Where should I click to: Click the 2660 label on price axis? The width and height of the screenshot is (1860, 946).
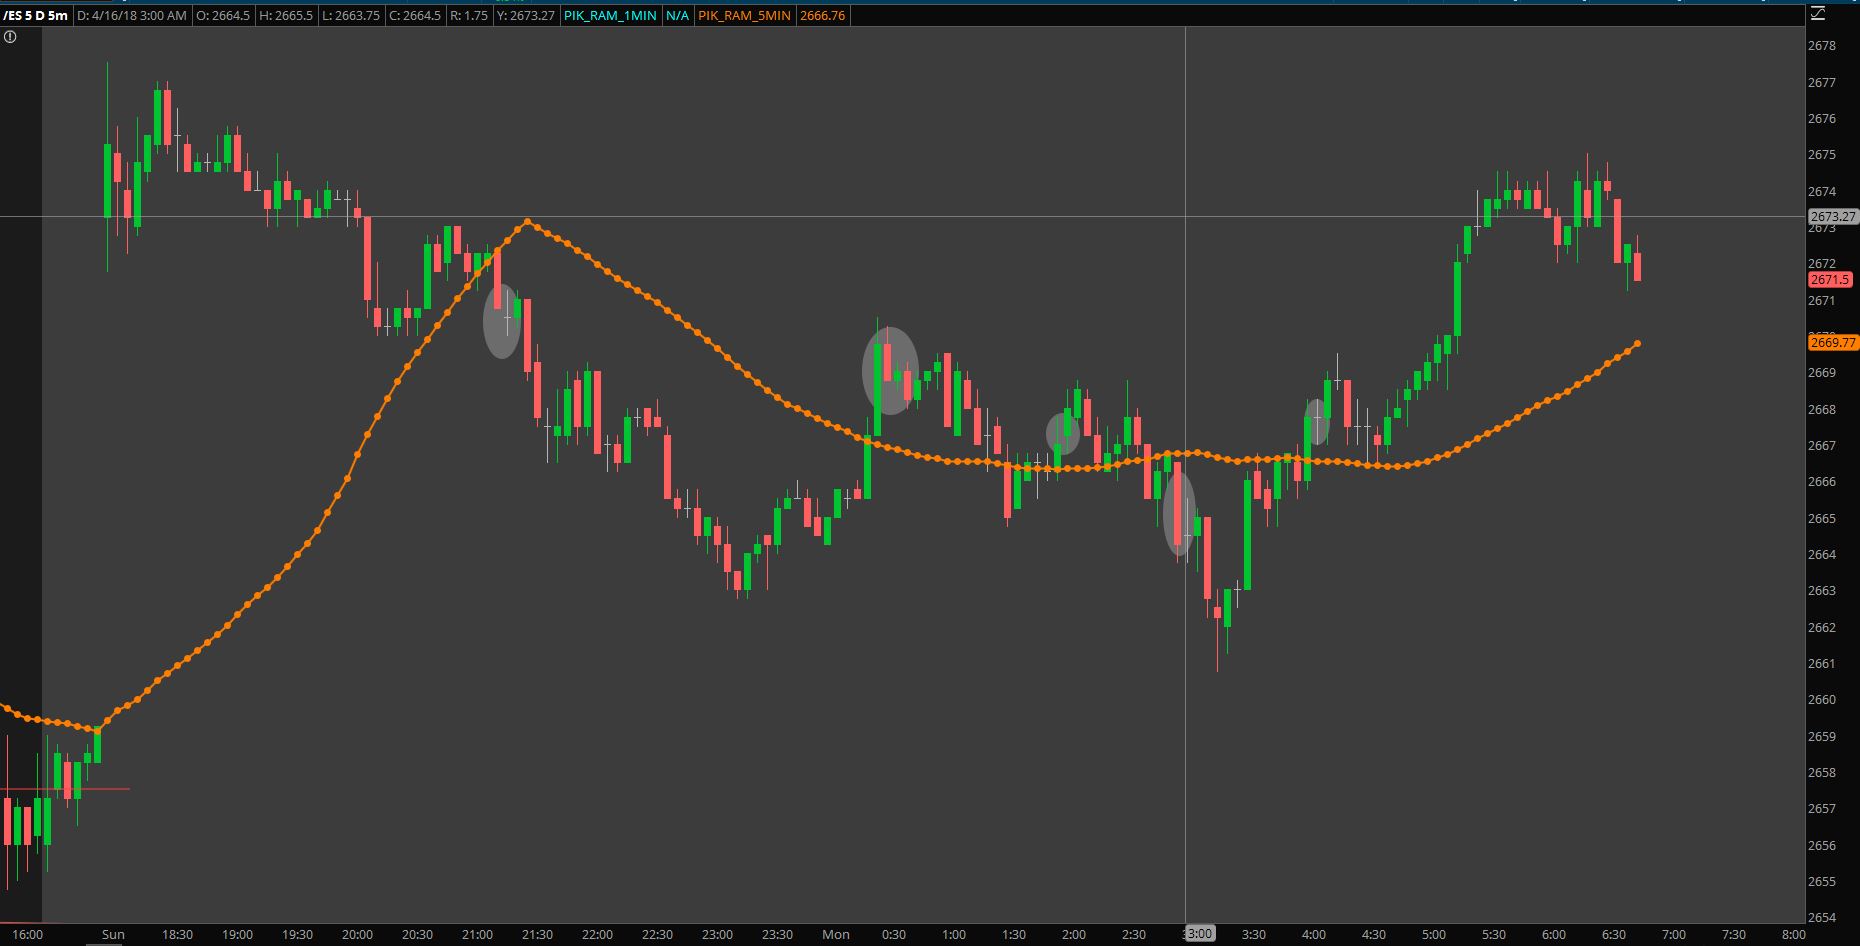(x=1822, y=700)
